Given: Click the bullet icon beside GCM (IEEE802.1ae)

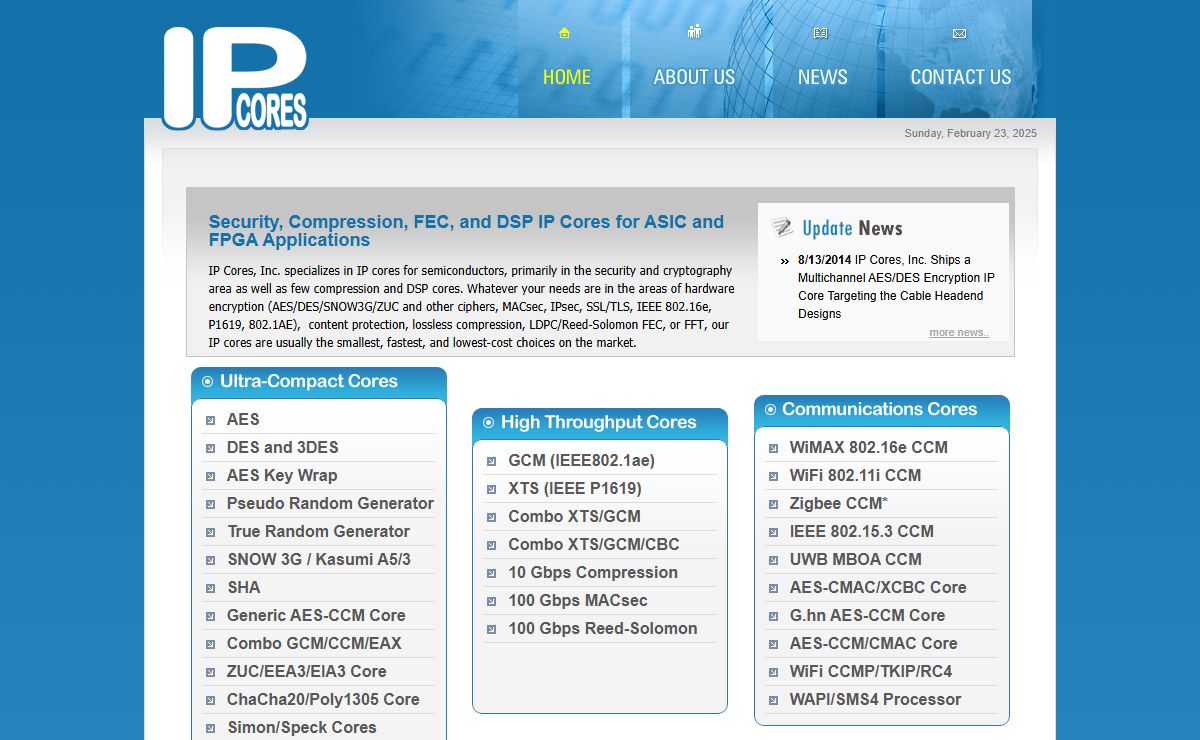Looking at the screenshot, I should pyautogui.click(x=491, y=462).
